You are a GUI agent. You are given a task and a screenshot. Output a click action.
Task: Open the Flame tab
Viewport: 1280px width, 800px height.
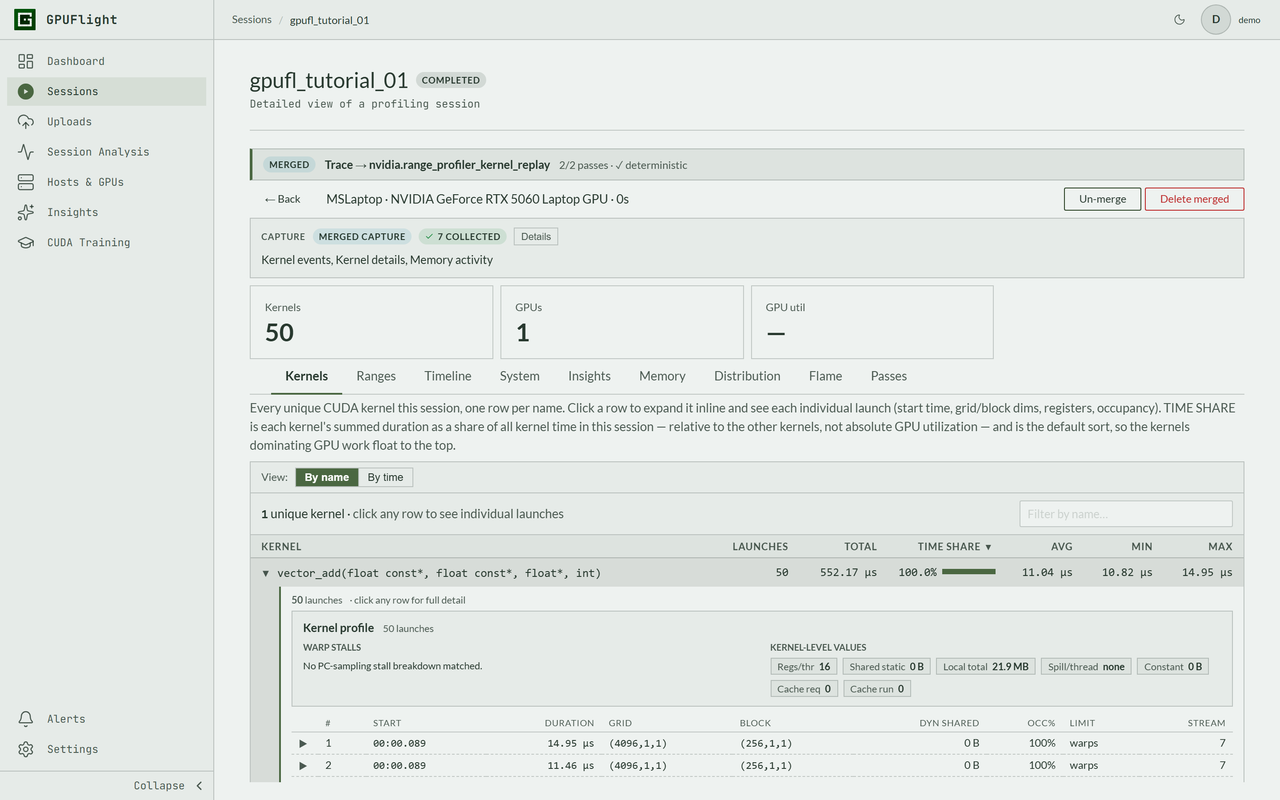(825, 376)
